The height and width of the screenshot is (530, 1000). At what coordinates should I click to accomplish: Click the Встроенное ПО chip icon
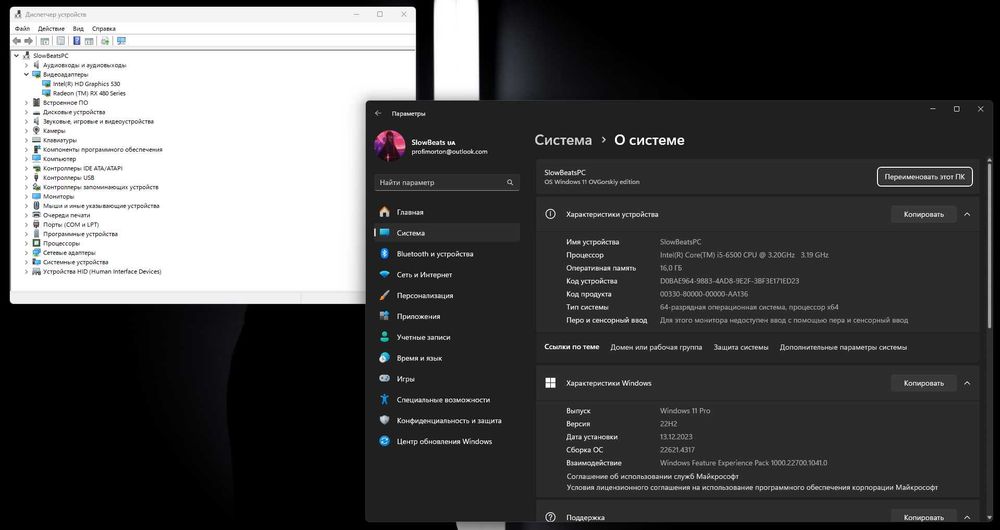(36, 103)
